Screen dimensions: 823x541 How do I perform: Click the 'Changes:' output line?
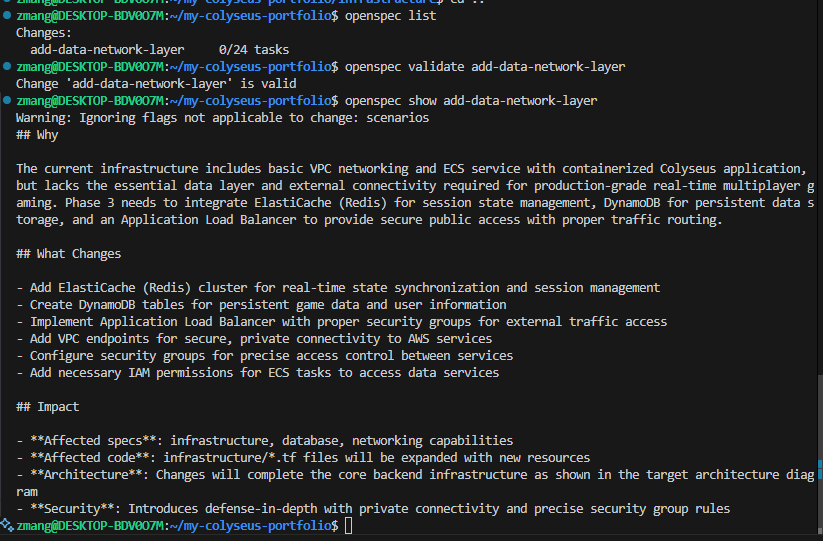coord(44,33)
